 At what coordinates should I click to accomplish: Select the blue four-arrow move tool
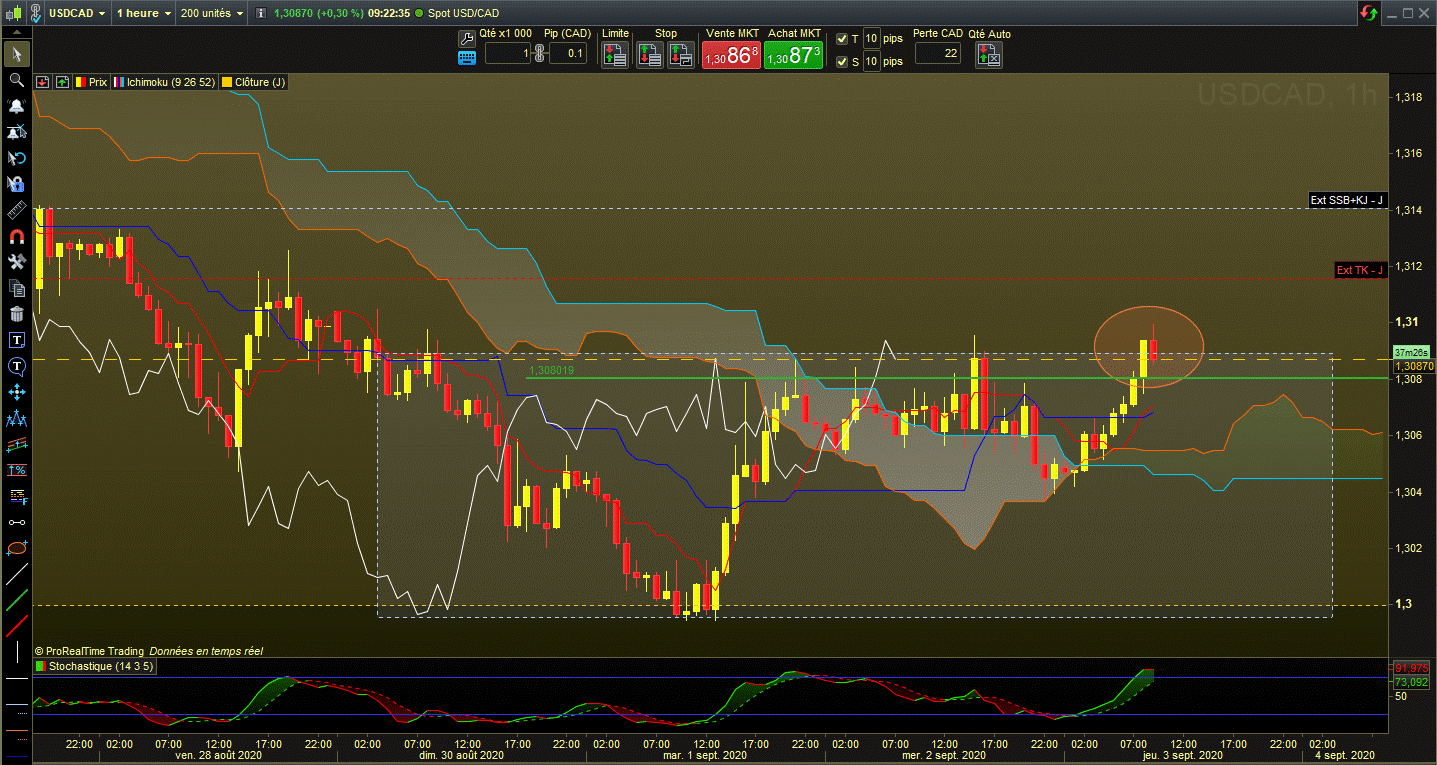point(16,392)
